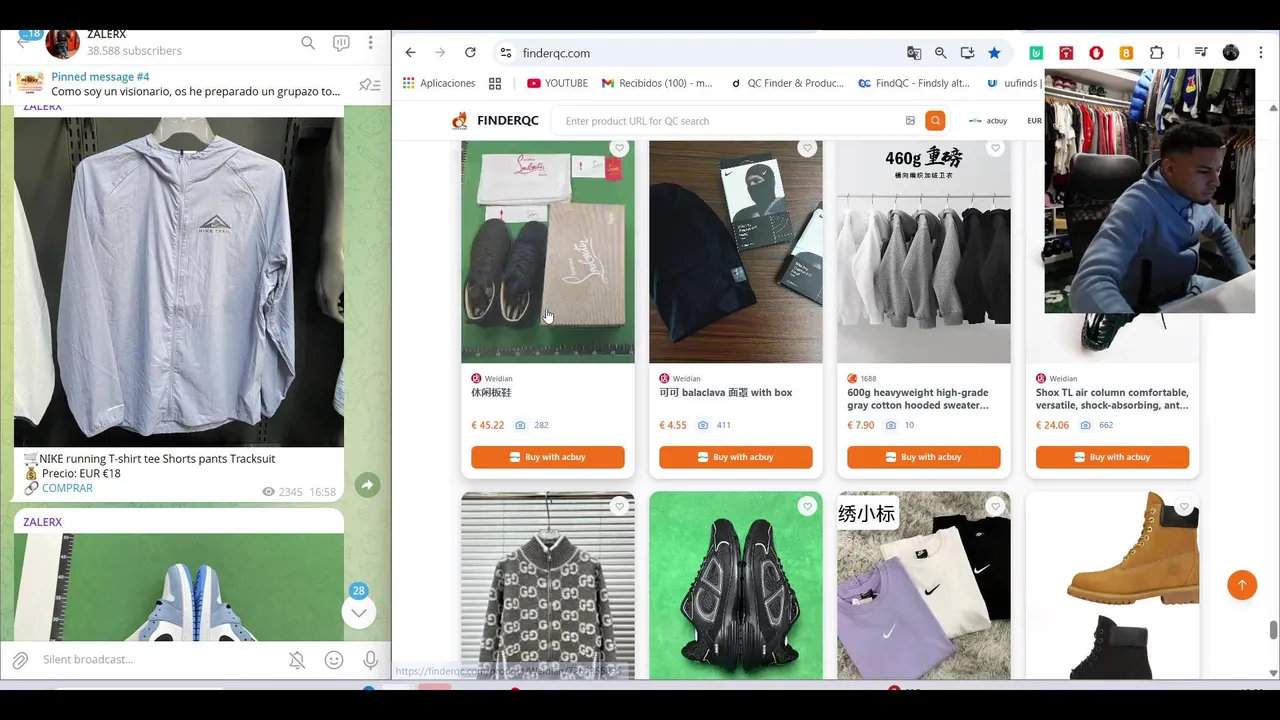
Task: Toggle silent broadcast bell
Action: pos(297,660)
